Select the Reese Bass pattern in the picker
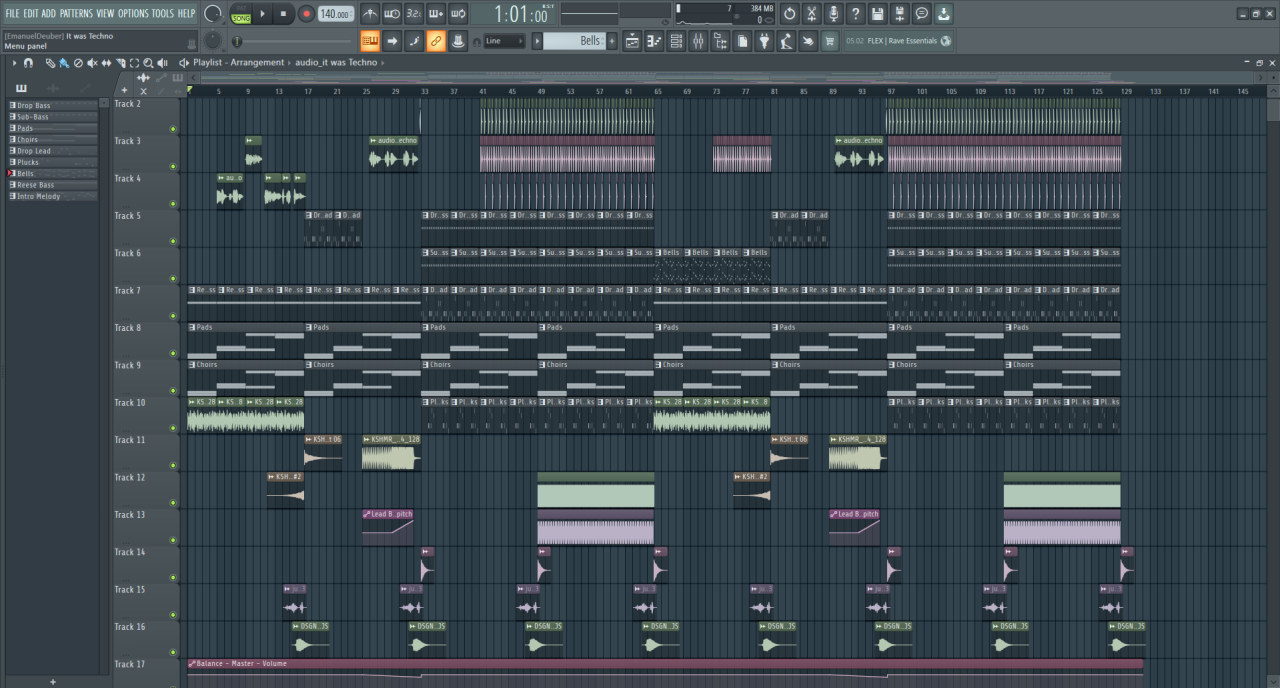Viewport: 1280px width, 688px height. pyautogui.click(x=53, y=185)
